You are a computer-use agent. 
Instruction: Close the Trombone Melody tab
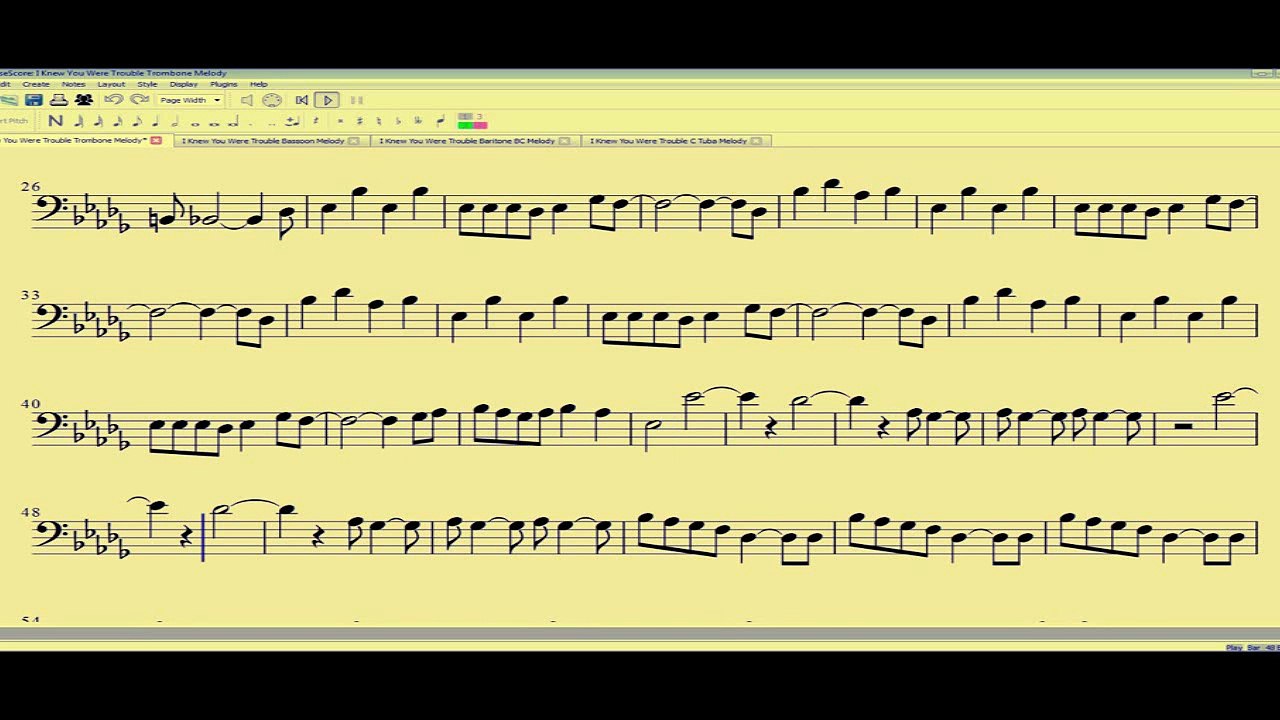(156, 141)
